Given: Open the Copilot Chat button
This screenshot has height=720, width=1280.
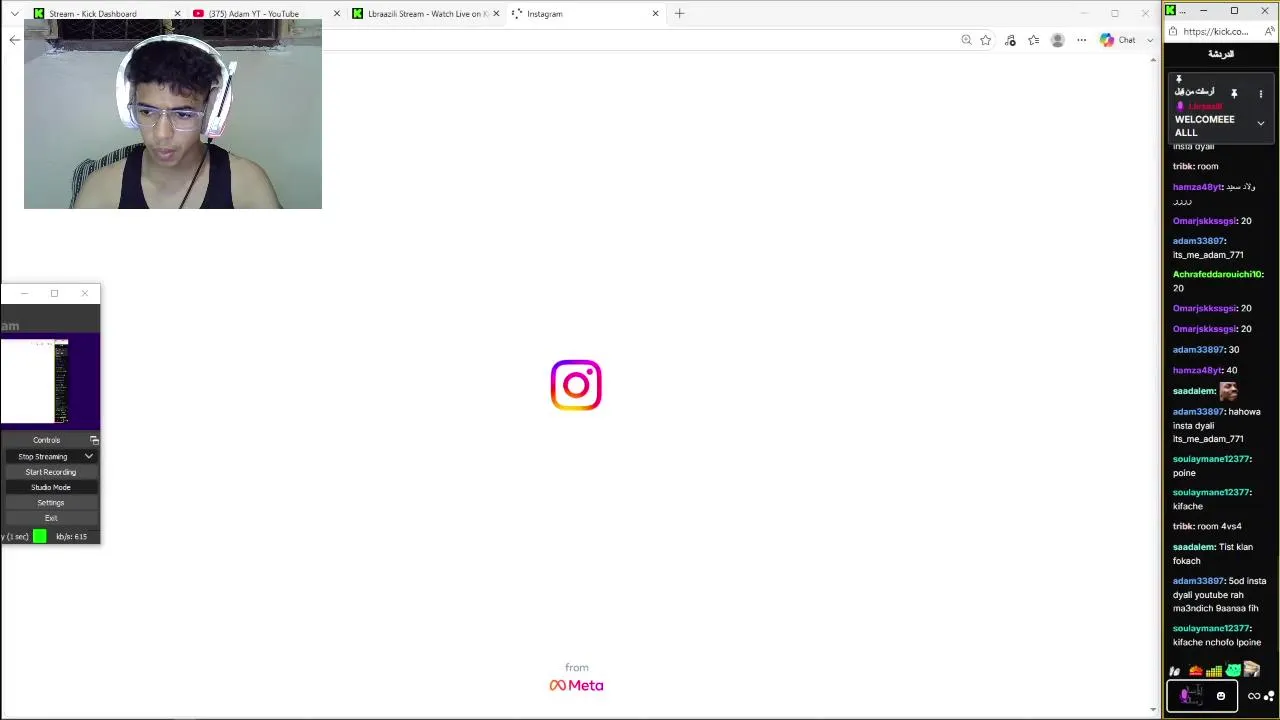Looking at the screenshot, I should pyautogui.click(x=1118, y=40).
